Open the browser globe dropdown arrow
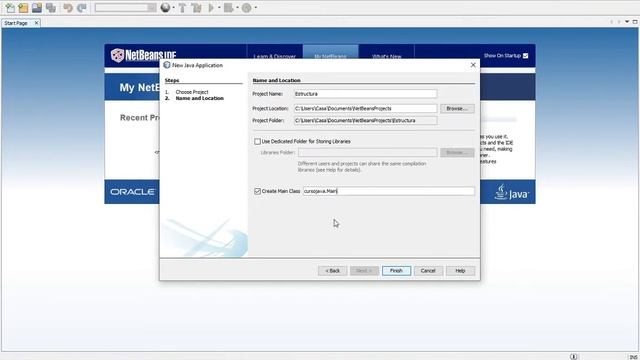Screen dimensions: 640x360 (x=173, y=8)
